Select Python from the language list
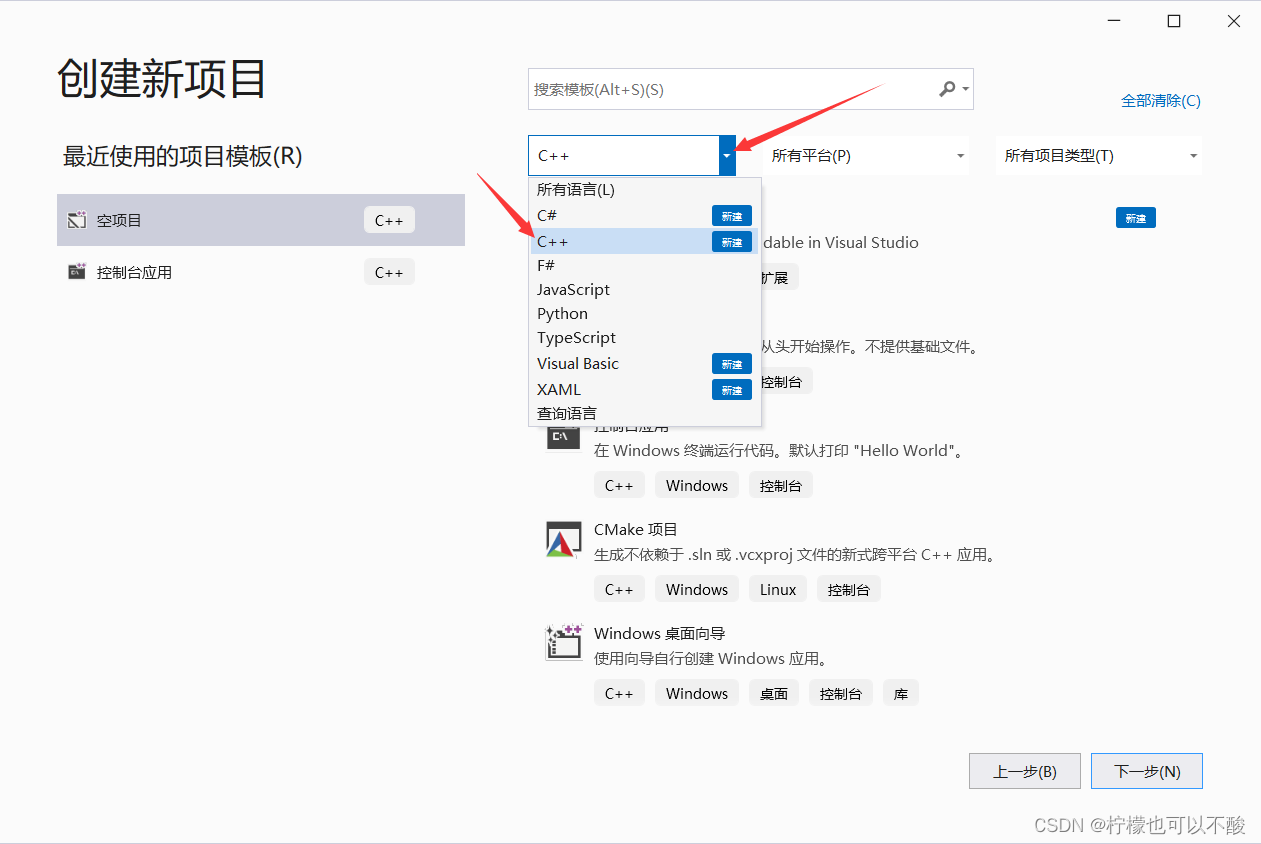Viewport: 1261px width, 844px height. coord(562,313)
